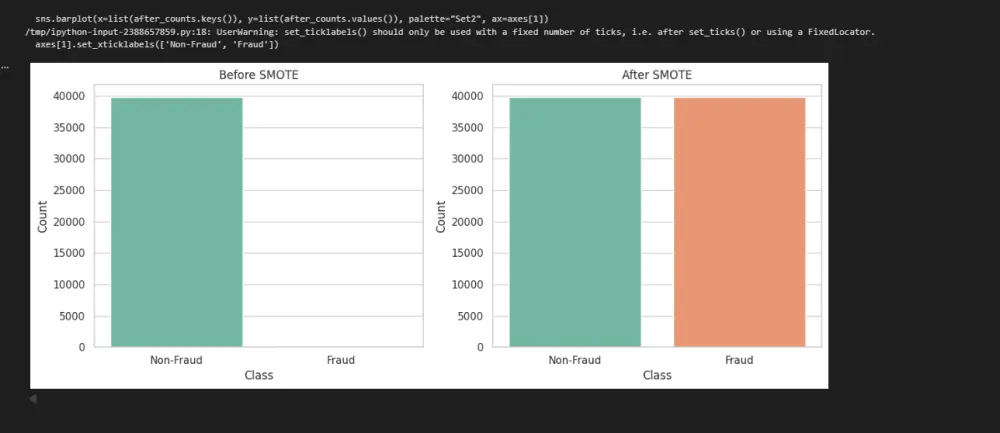Click the orange Fraud bar in After SMOTE

(739, 222)
